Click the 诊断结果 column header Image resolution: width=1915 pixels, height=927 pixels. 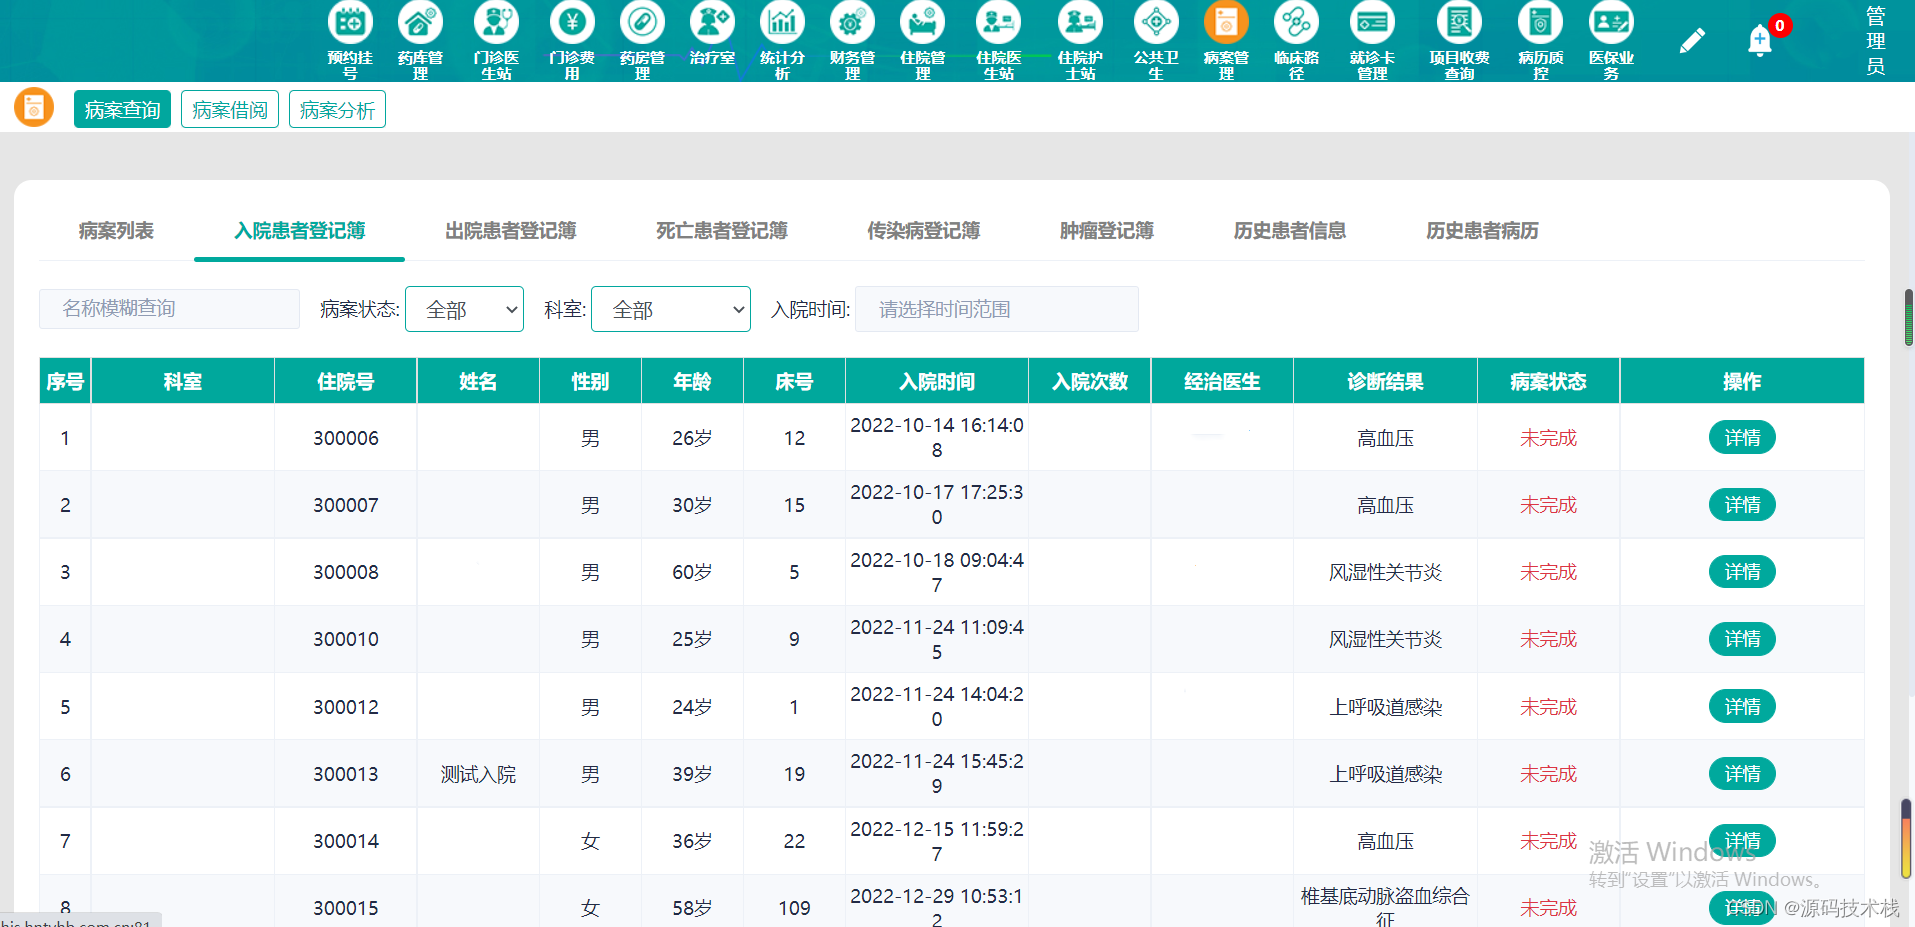[x=1385, y=381]
